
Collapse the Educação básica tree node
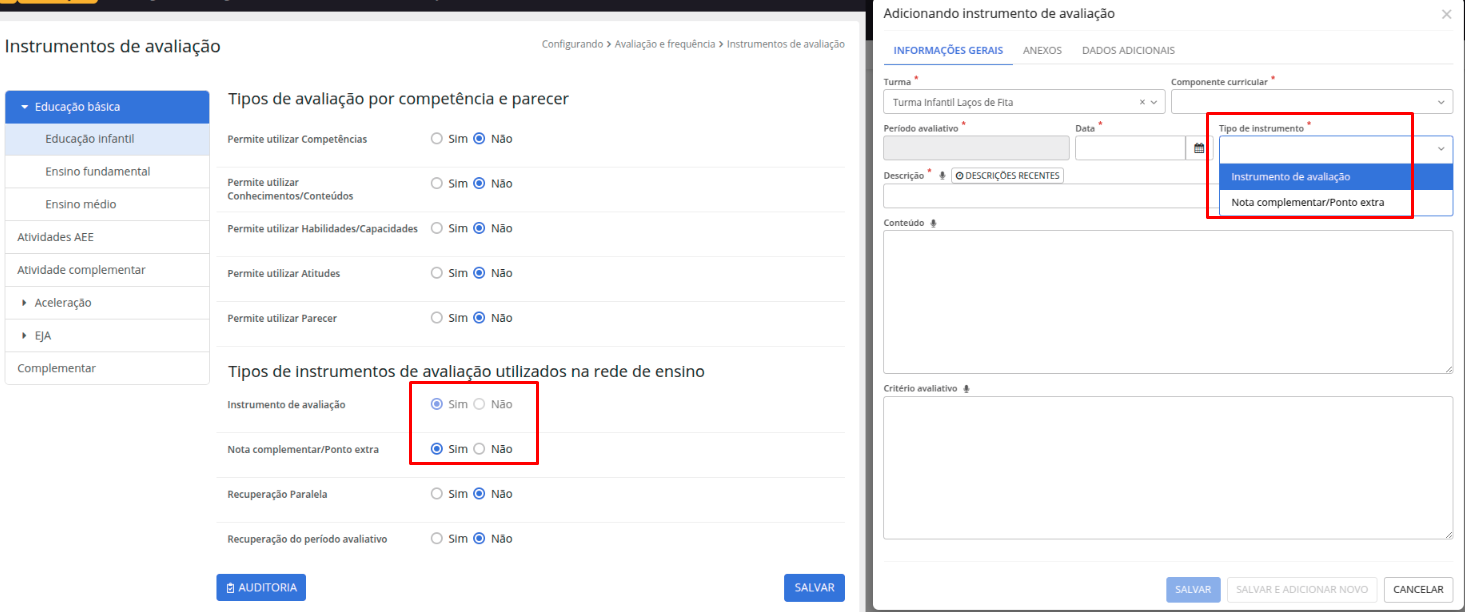coord(24,106)
